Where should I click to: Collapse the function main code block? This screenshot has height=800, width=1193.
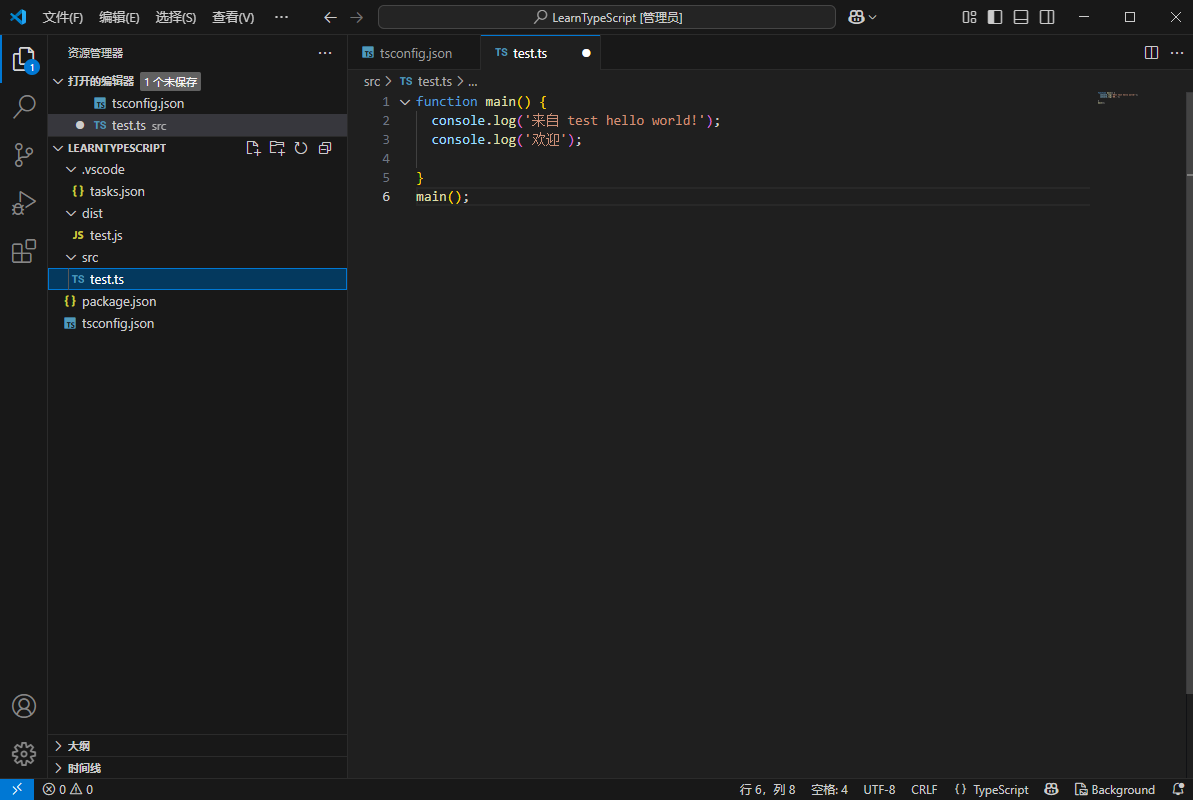coord(405,101)
